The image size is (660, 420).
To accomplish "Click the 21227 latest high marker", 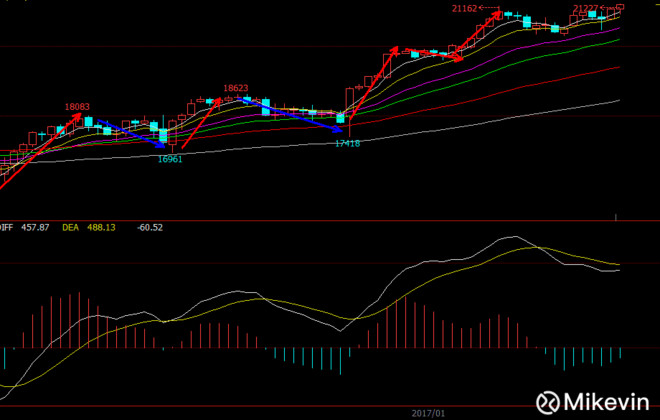I will pos(585,8).
